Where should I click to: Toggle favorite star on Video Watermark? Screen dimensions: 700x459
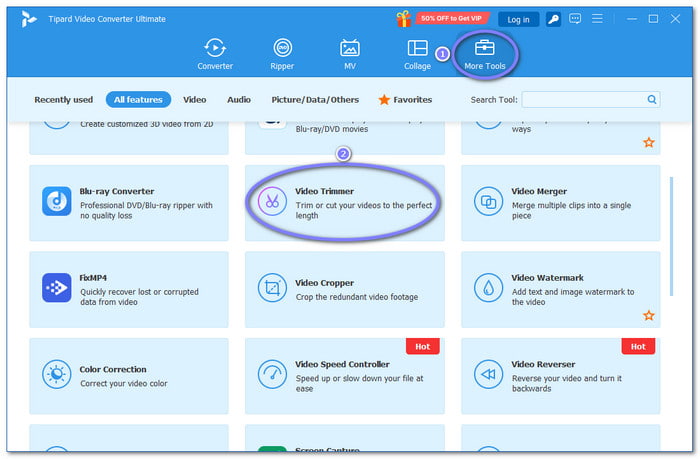648,315
